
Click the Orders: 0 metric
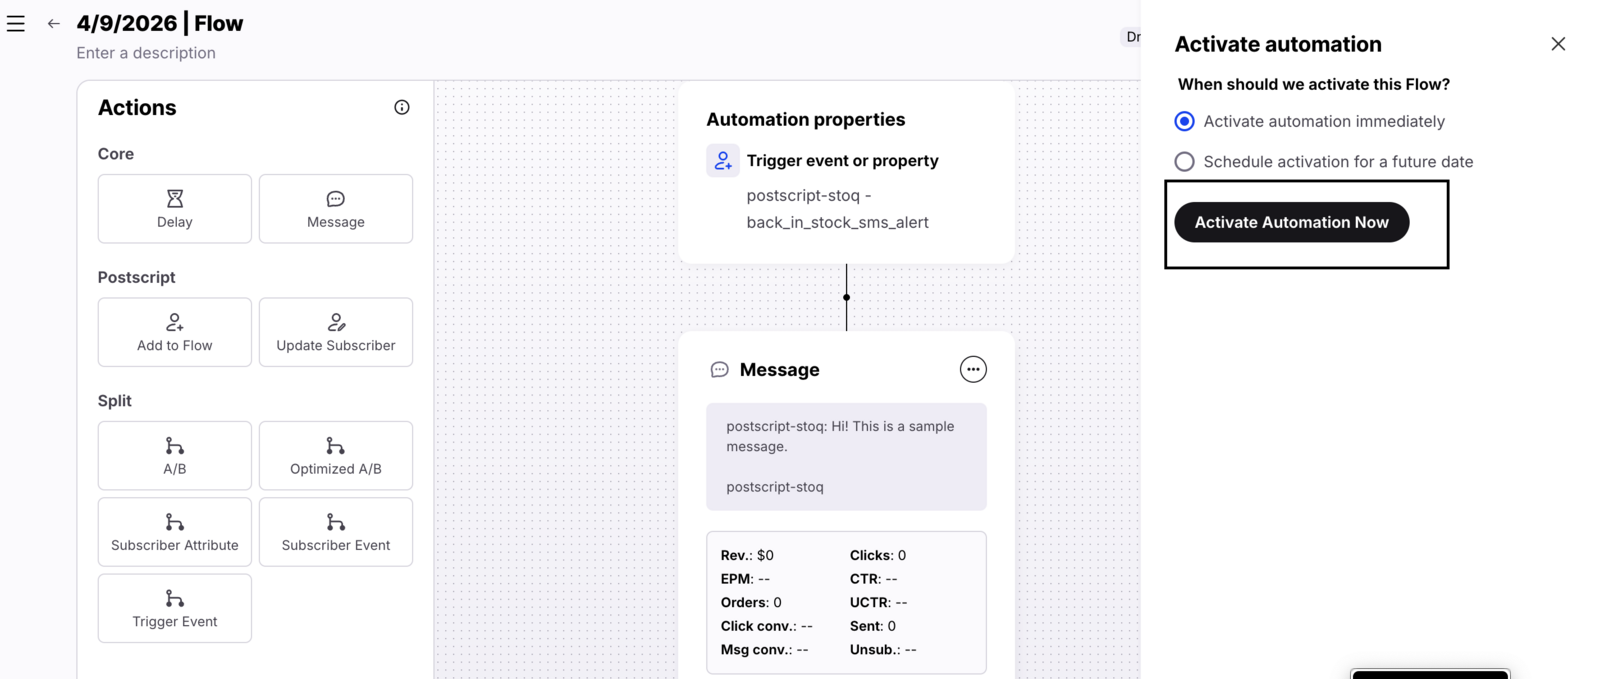(x=751, y=602)
